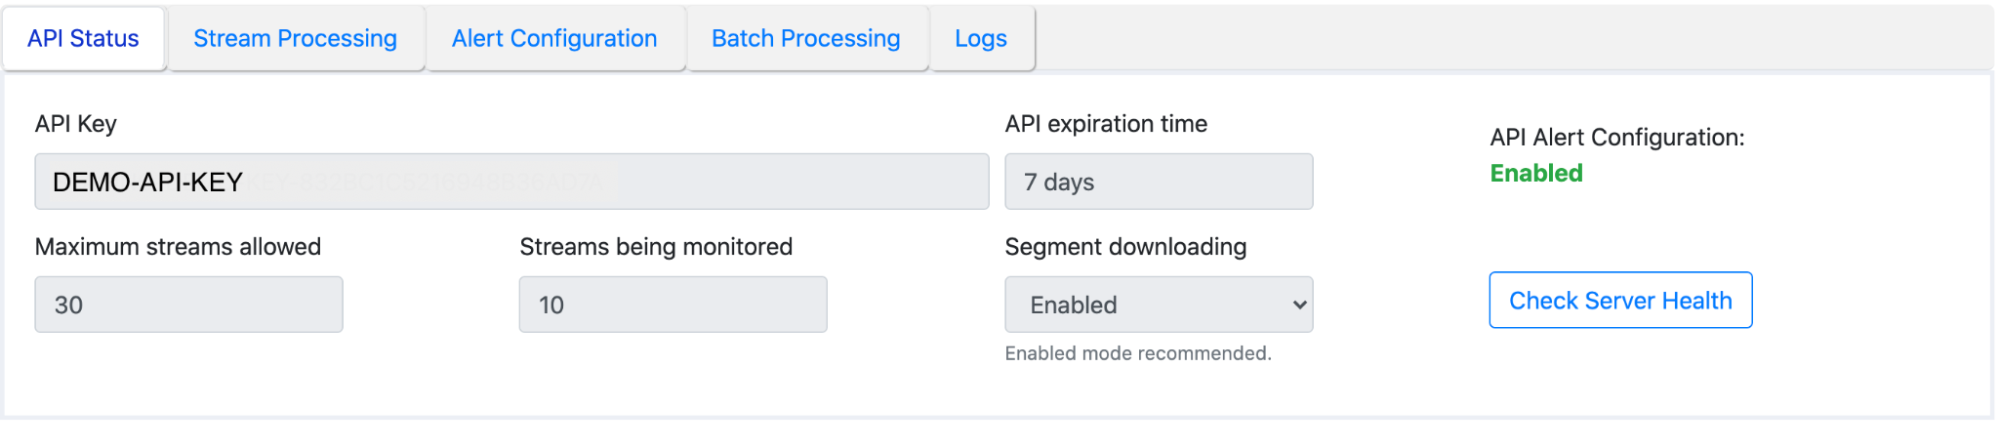The height and width of the screenshot is (423, 1999).
Task: Click the Streams being monitored label
Action: pyautogui.click(x=656, y=247)
